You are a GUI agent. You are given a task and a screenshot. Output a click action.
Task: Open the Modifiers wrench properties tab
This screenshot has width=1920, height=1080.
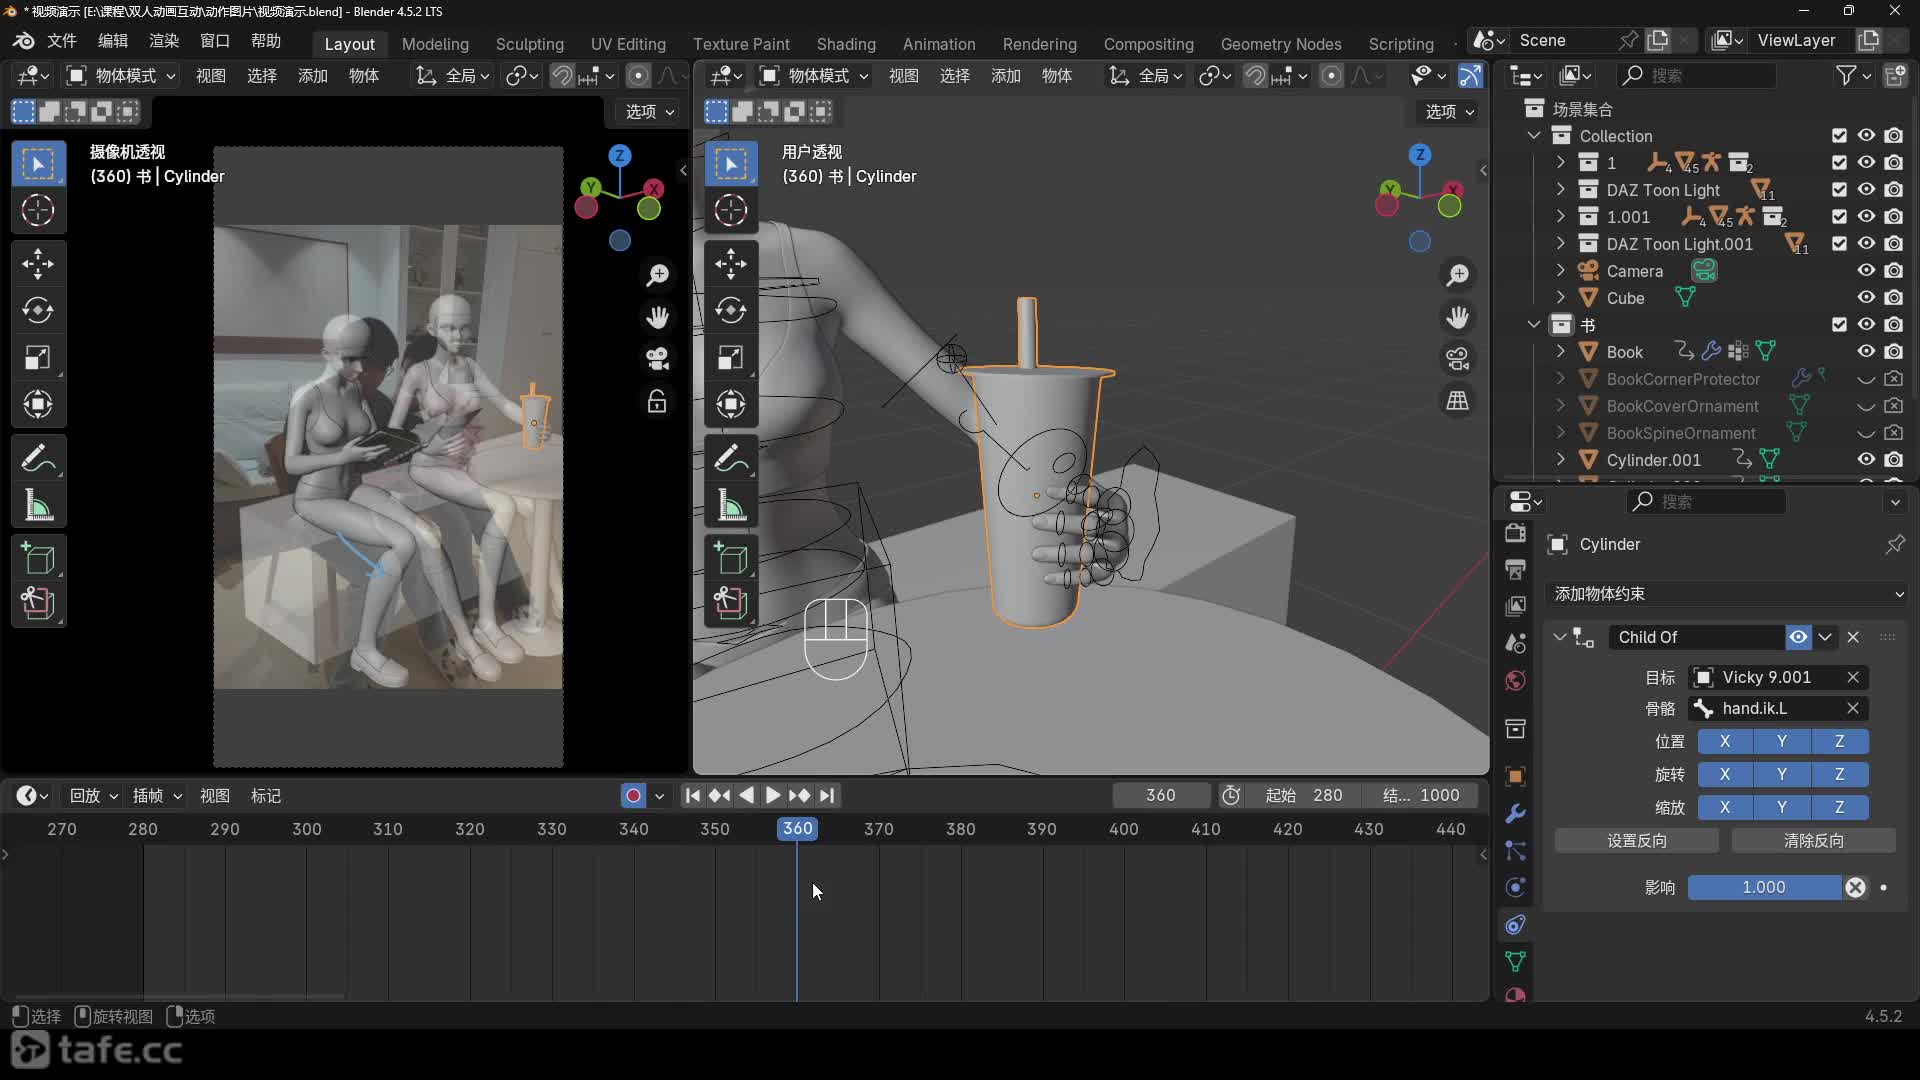(1515, 814)
